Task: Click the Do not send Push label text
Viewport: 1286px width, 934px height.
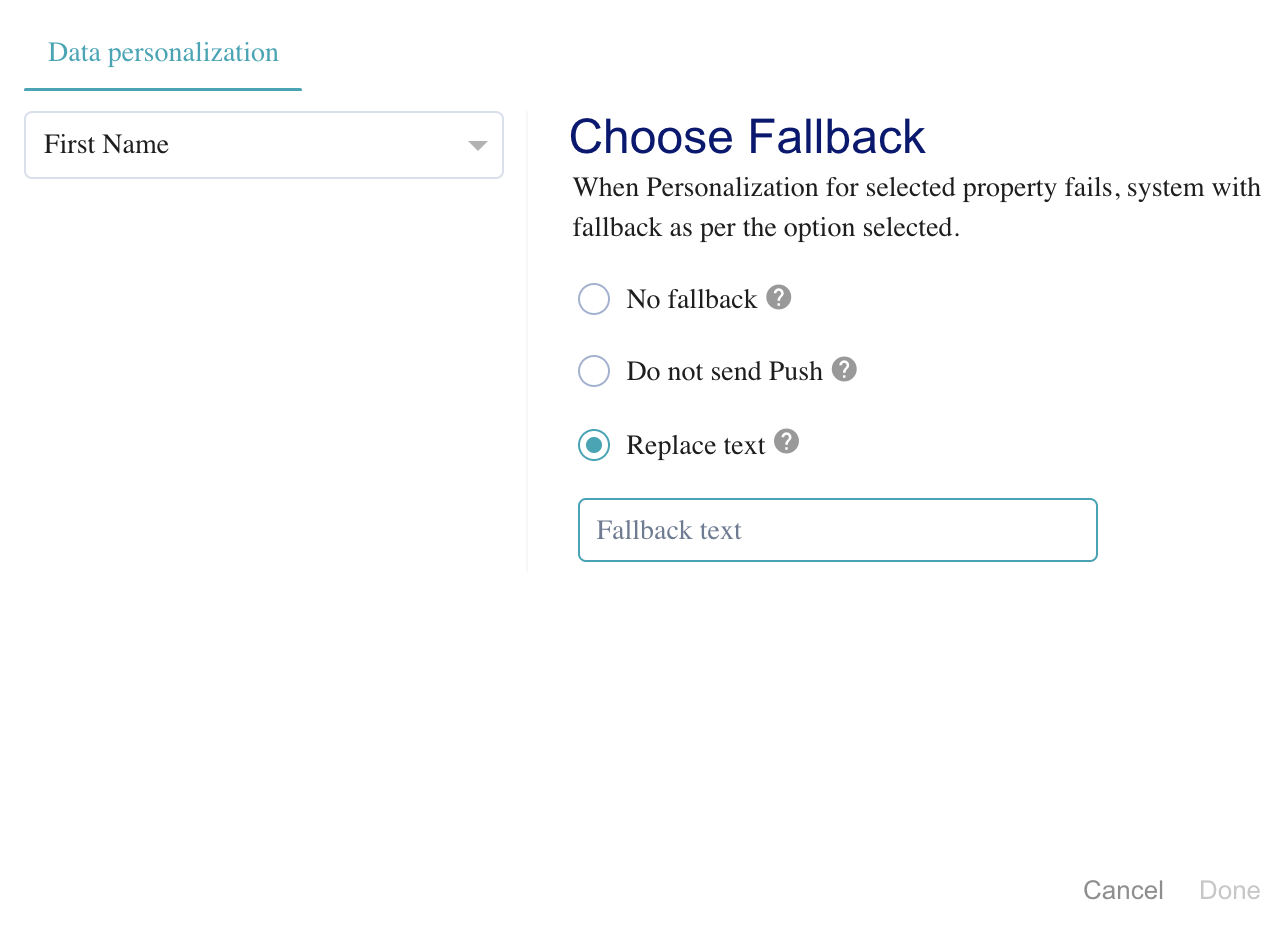Action: 724,371
